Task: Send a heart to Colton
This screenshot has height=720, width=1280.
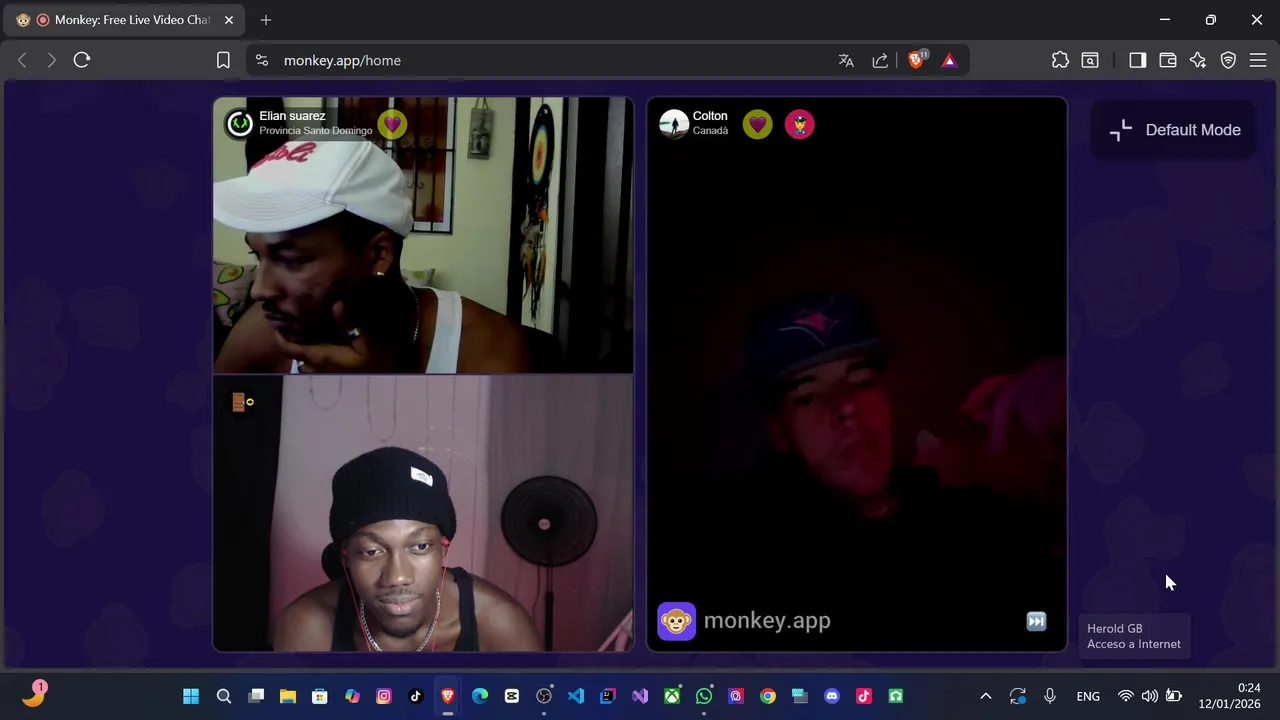Action: [x=757, y=124]
